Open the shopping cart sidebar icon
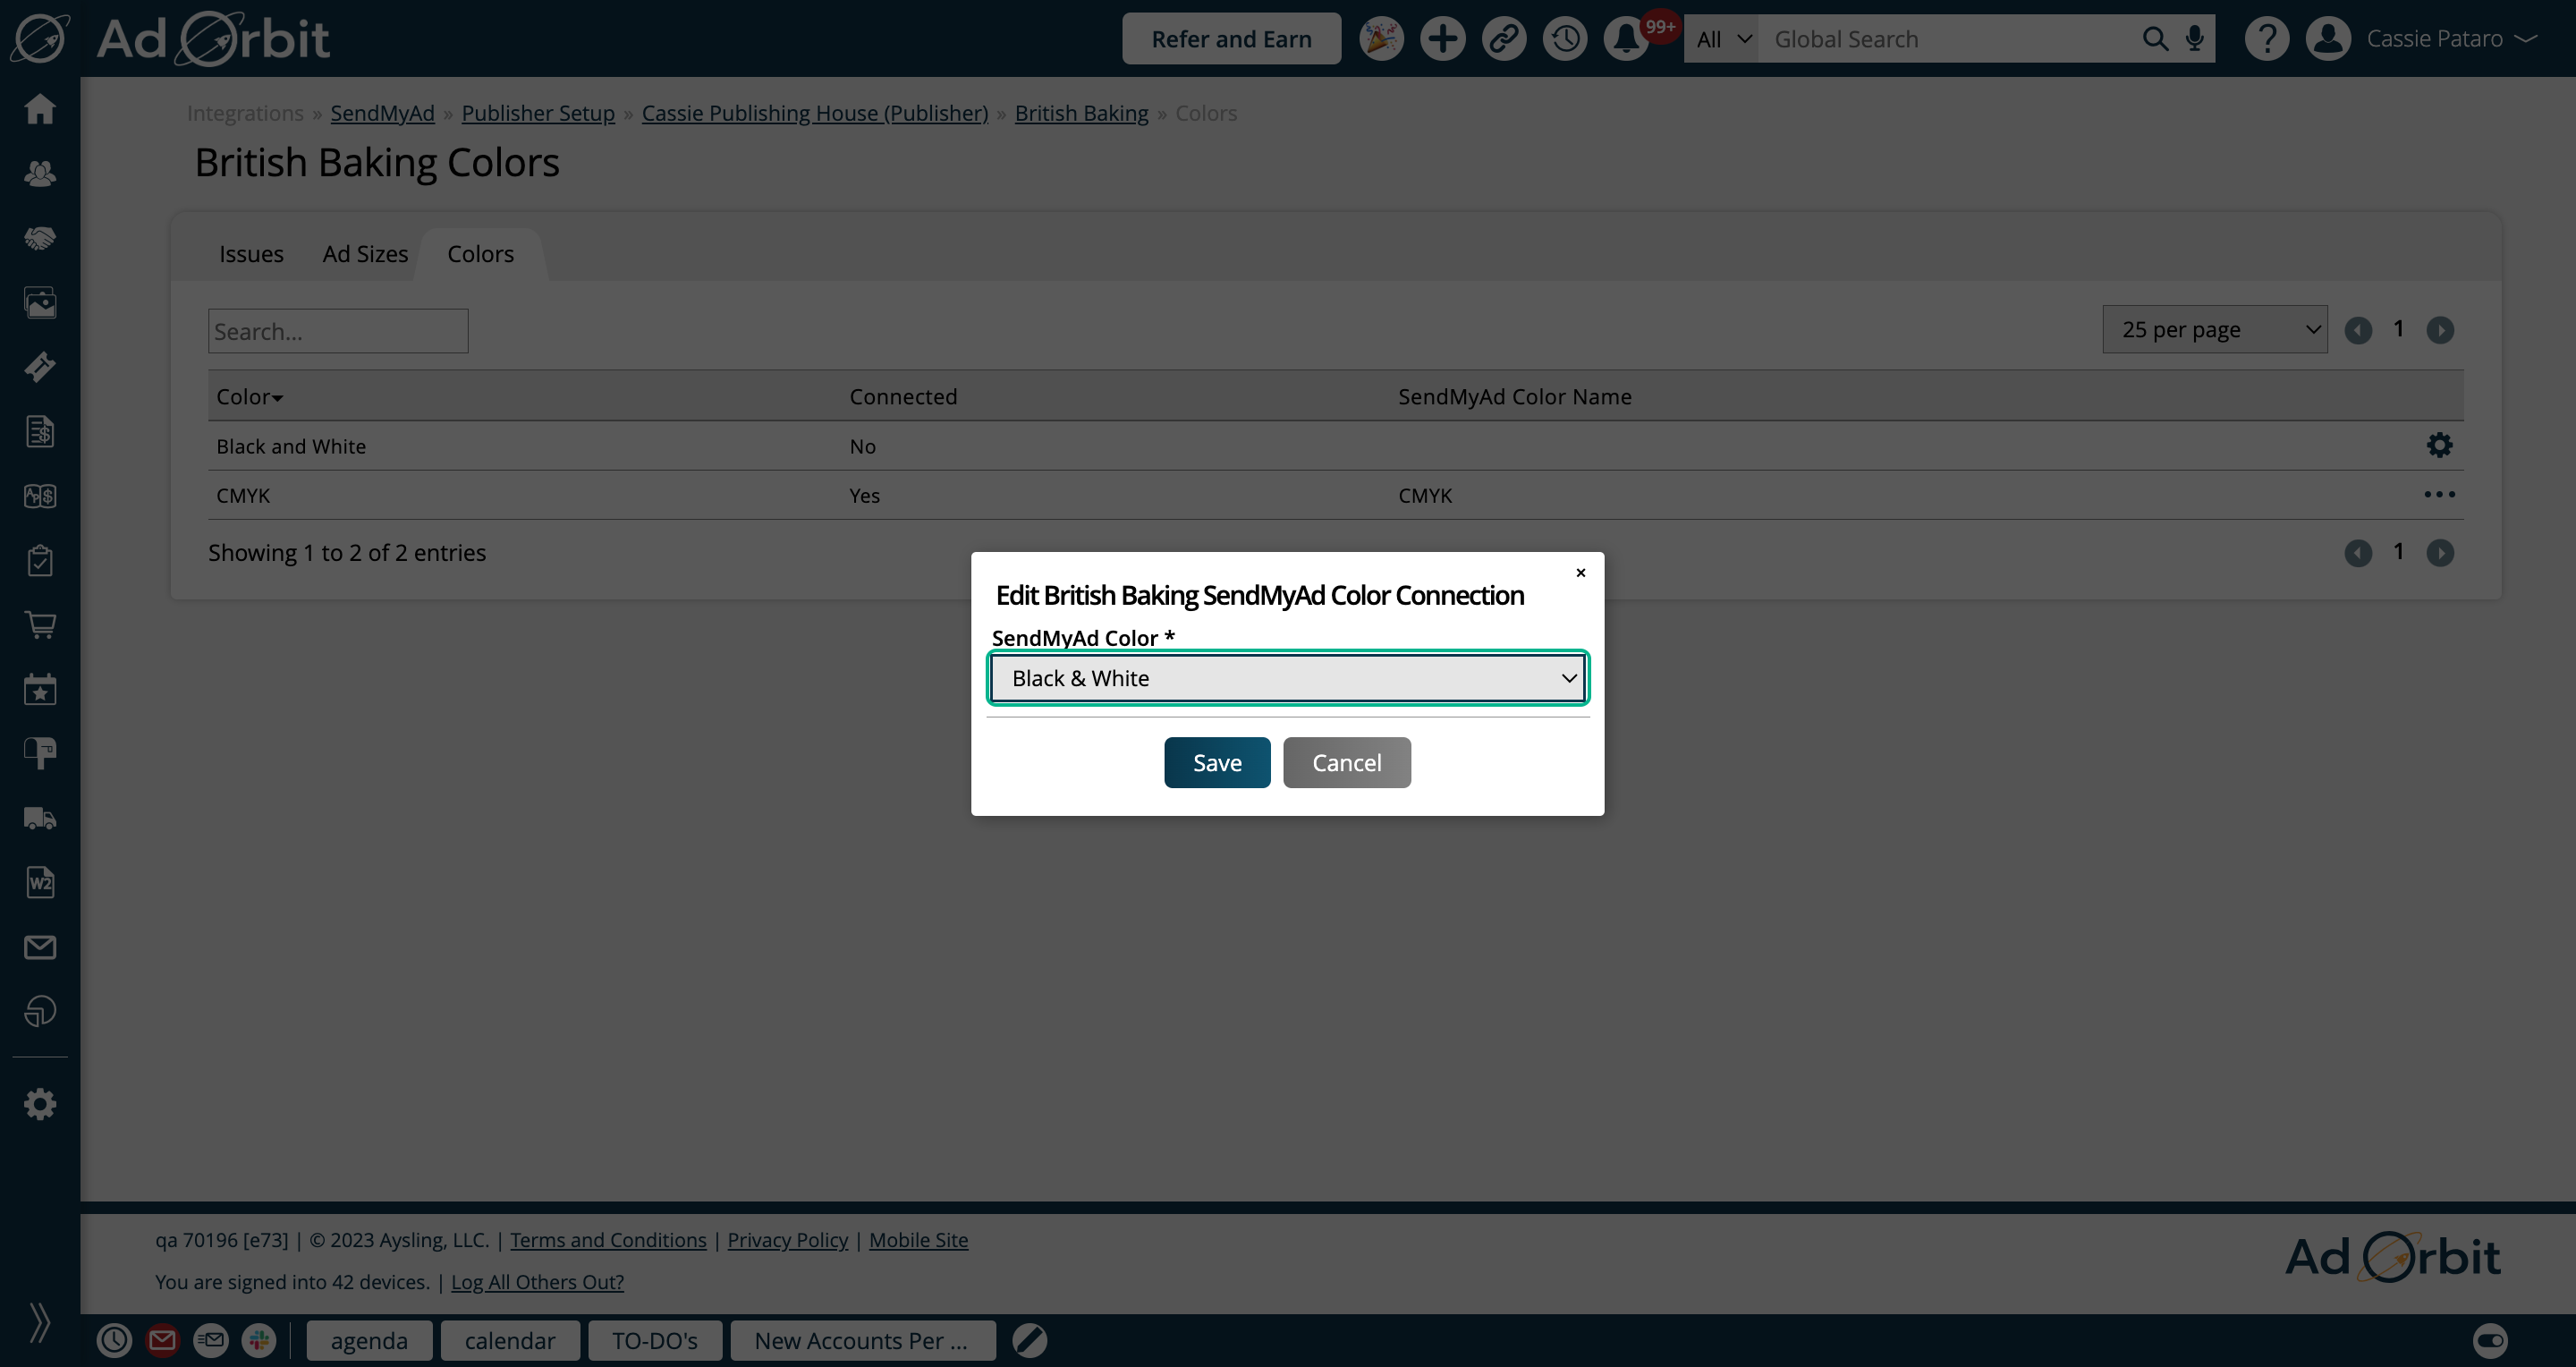 [x=40, y=625]
